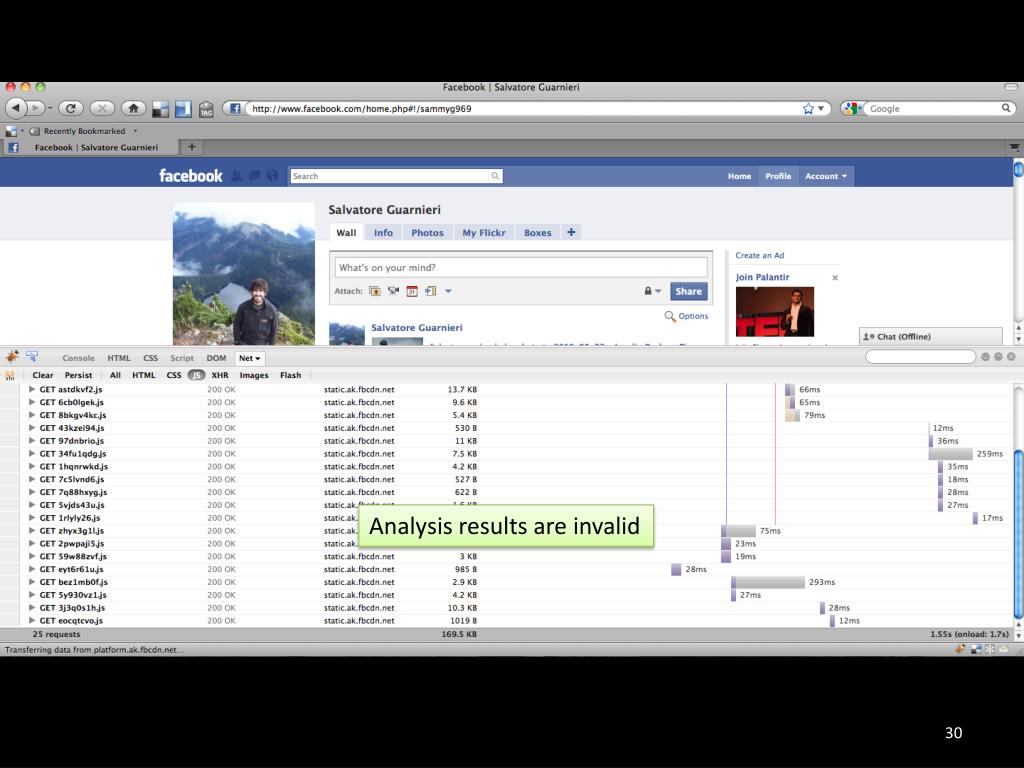The height and width of the screenshot is (768, 1024).
Task: Click the Google search engine icon
Action: [x=850, y=108]
